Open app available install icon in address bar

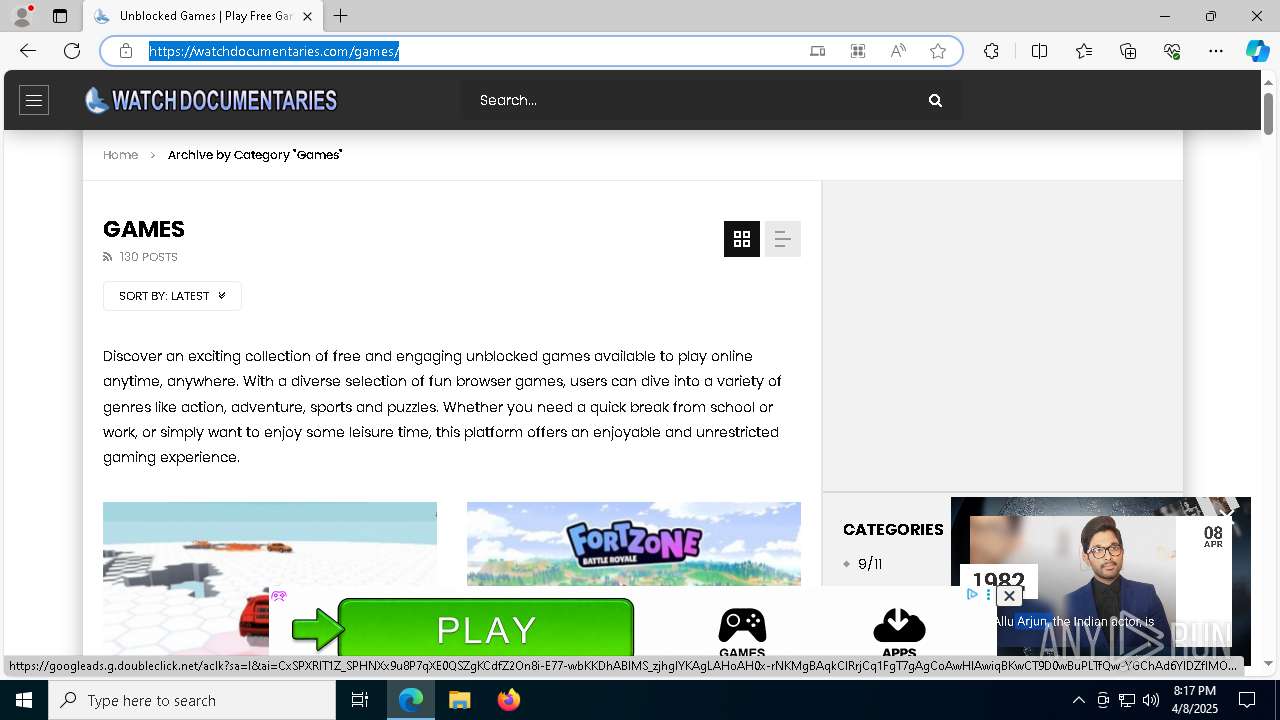tap(818, 51)
